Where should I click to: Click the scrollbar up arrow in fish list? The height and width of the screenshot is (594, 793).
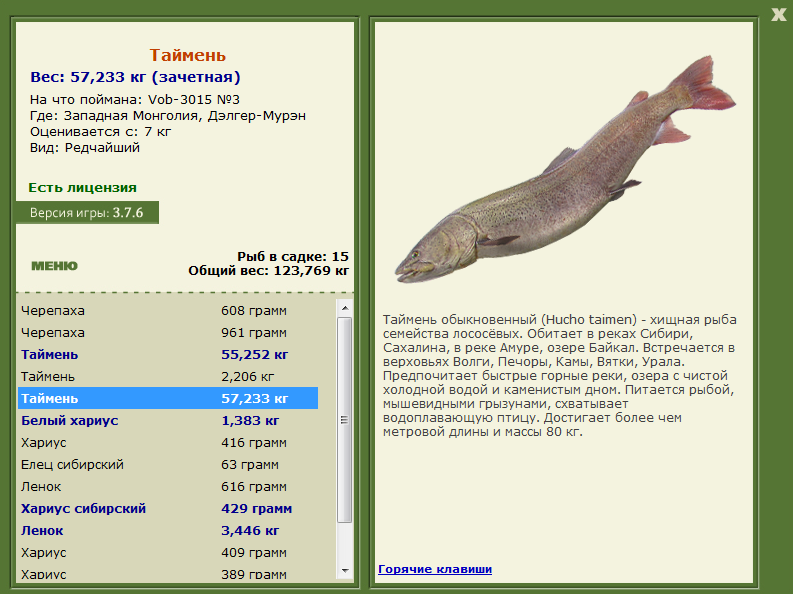(345, 308)
